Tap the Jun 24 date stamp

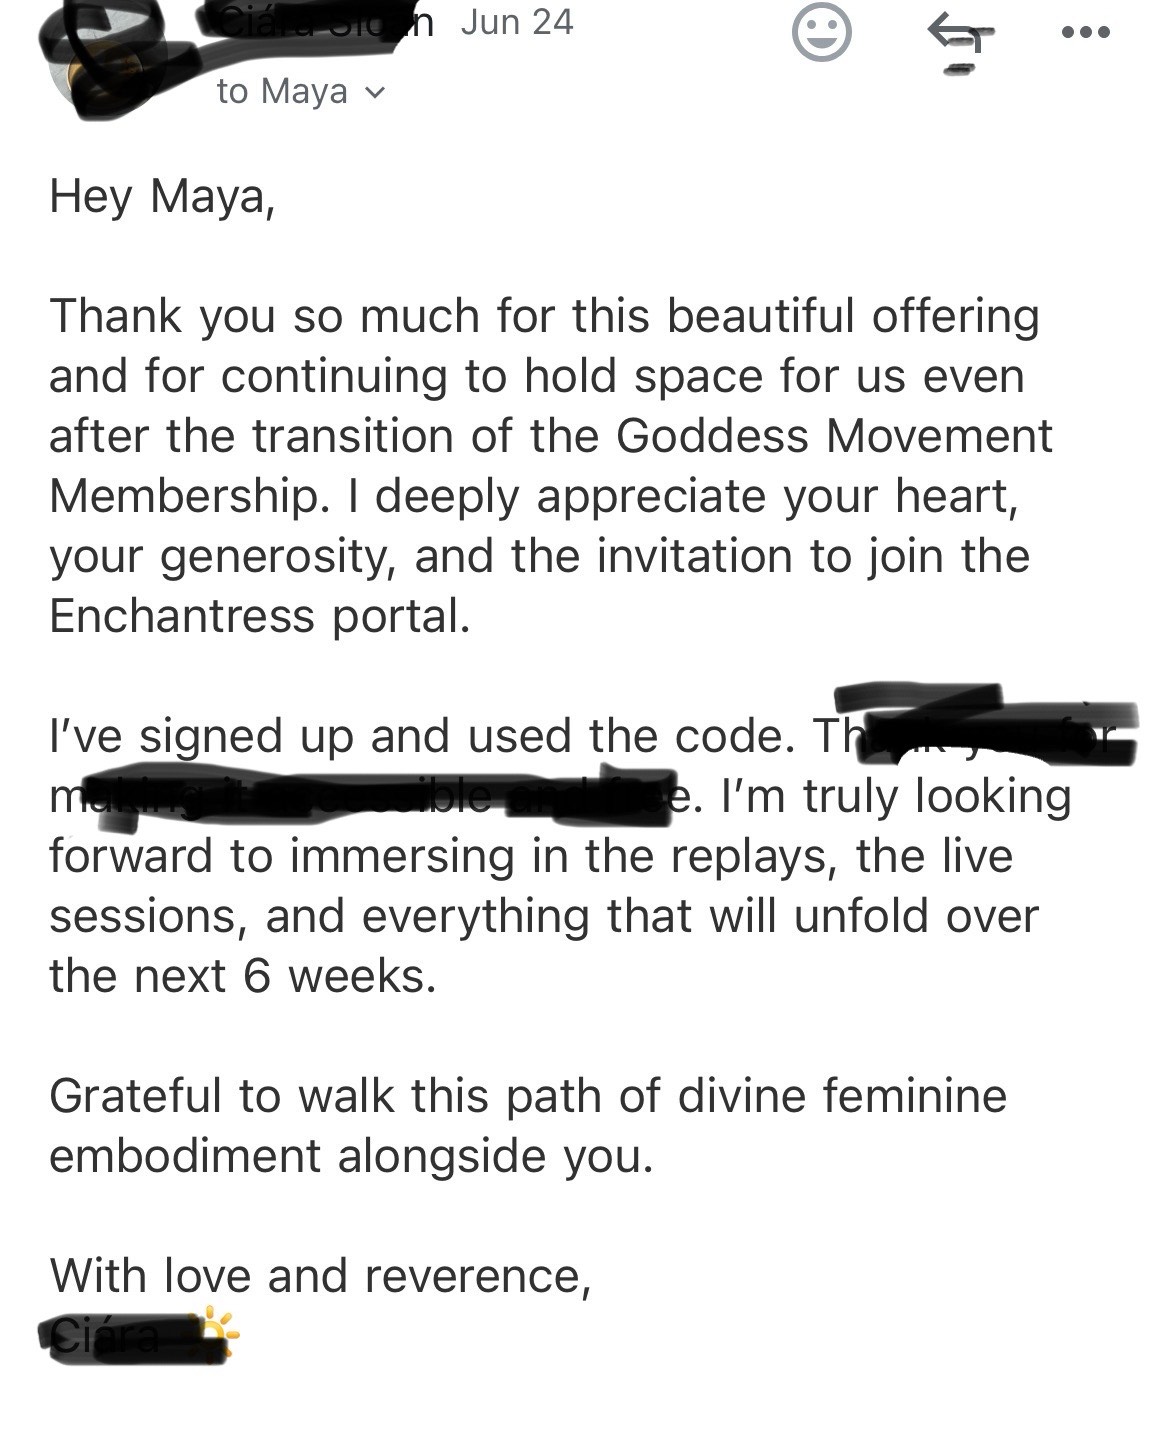tap(517, 23)
